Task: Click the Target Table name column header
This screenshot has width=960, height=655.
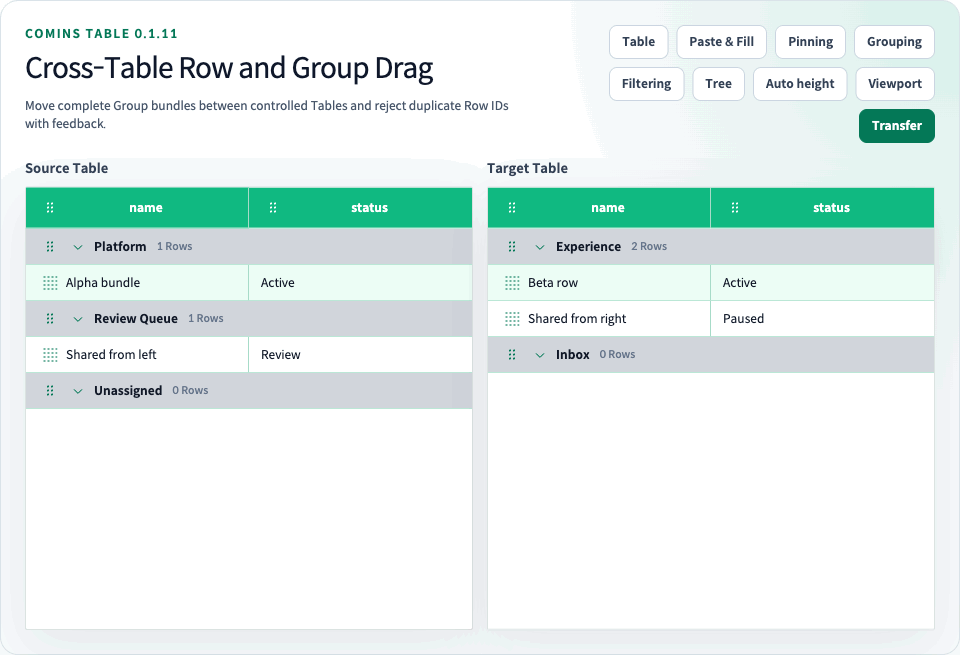Action: [x=599, y=208]
